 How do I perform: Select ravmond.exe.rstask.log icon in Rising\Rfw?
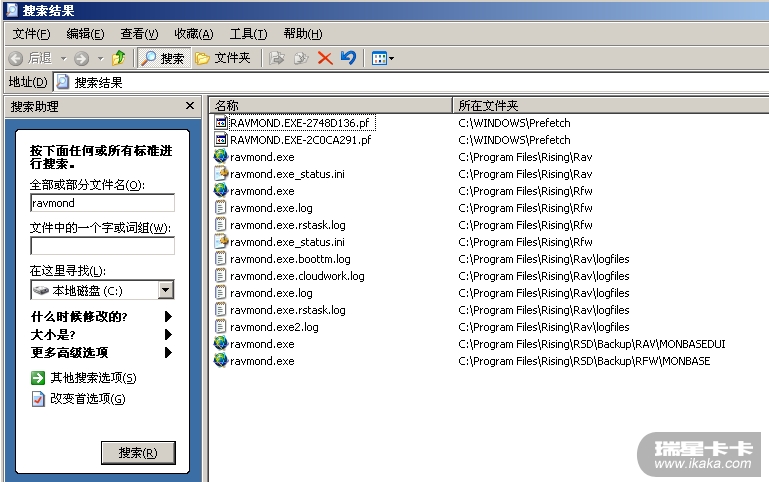point(221,225)
